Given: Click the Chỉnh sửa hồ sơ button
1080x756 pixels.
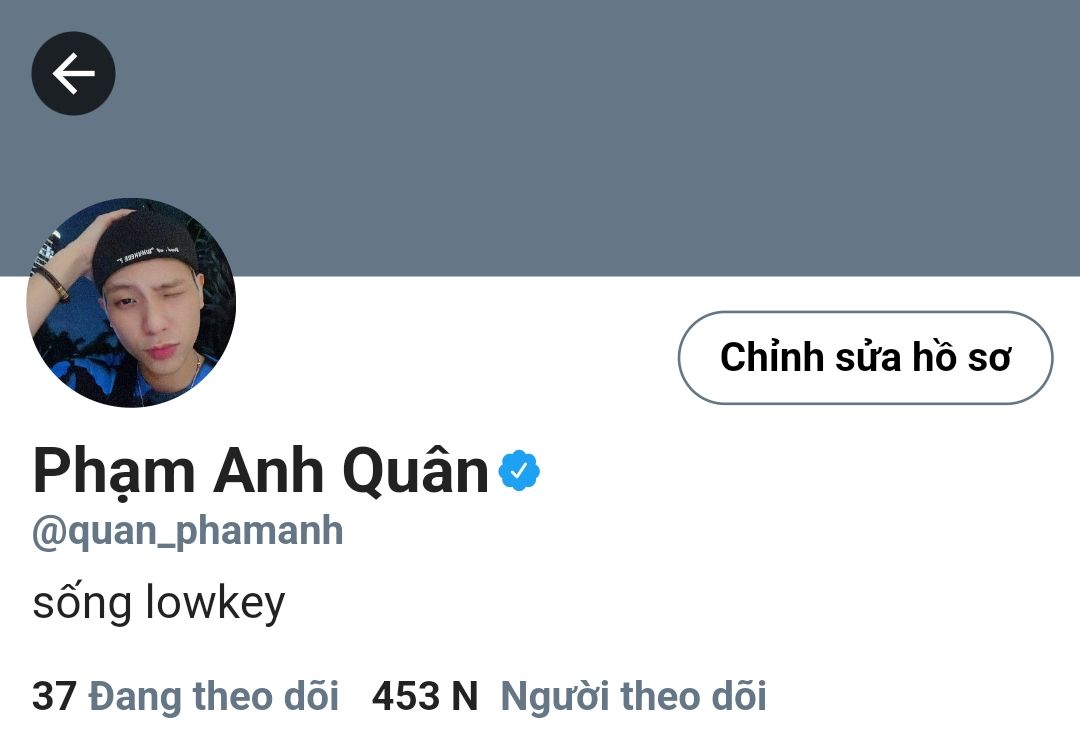Looking at the screenshot, I should tap(865, 357).
